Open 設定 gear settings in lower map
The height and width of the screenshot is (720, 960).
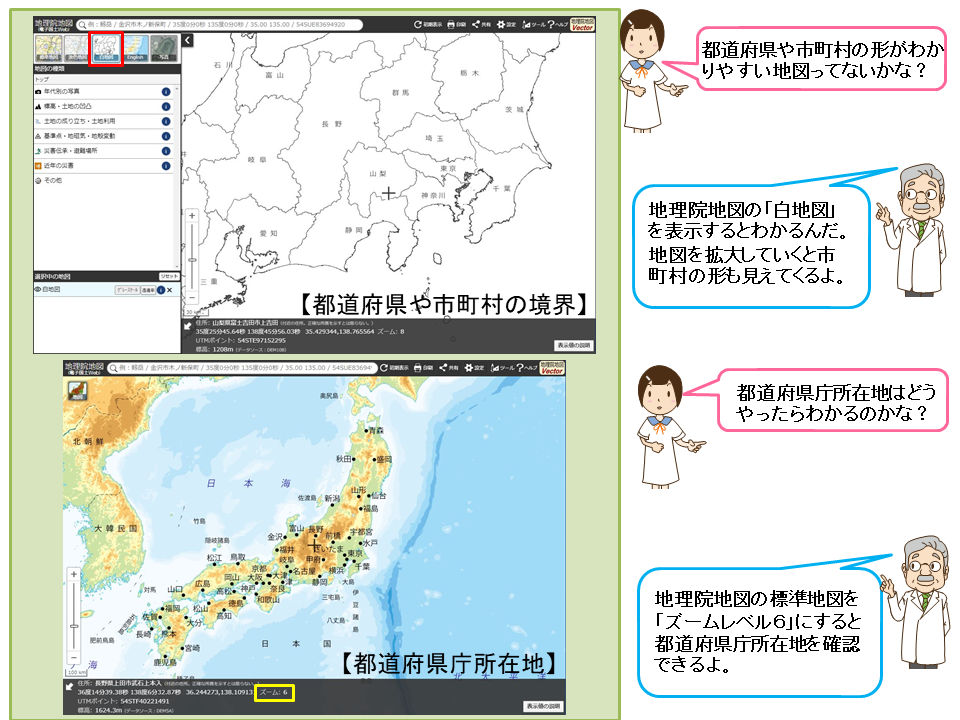tap(474, 368)
